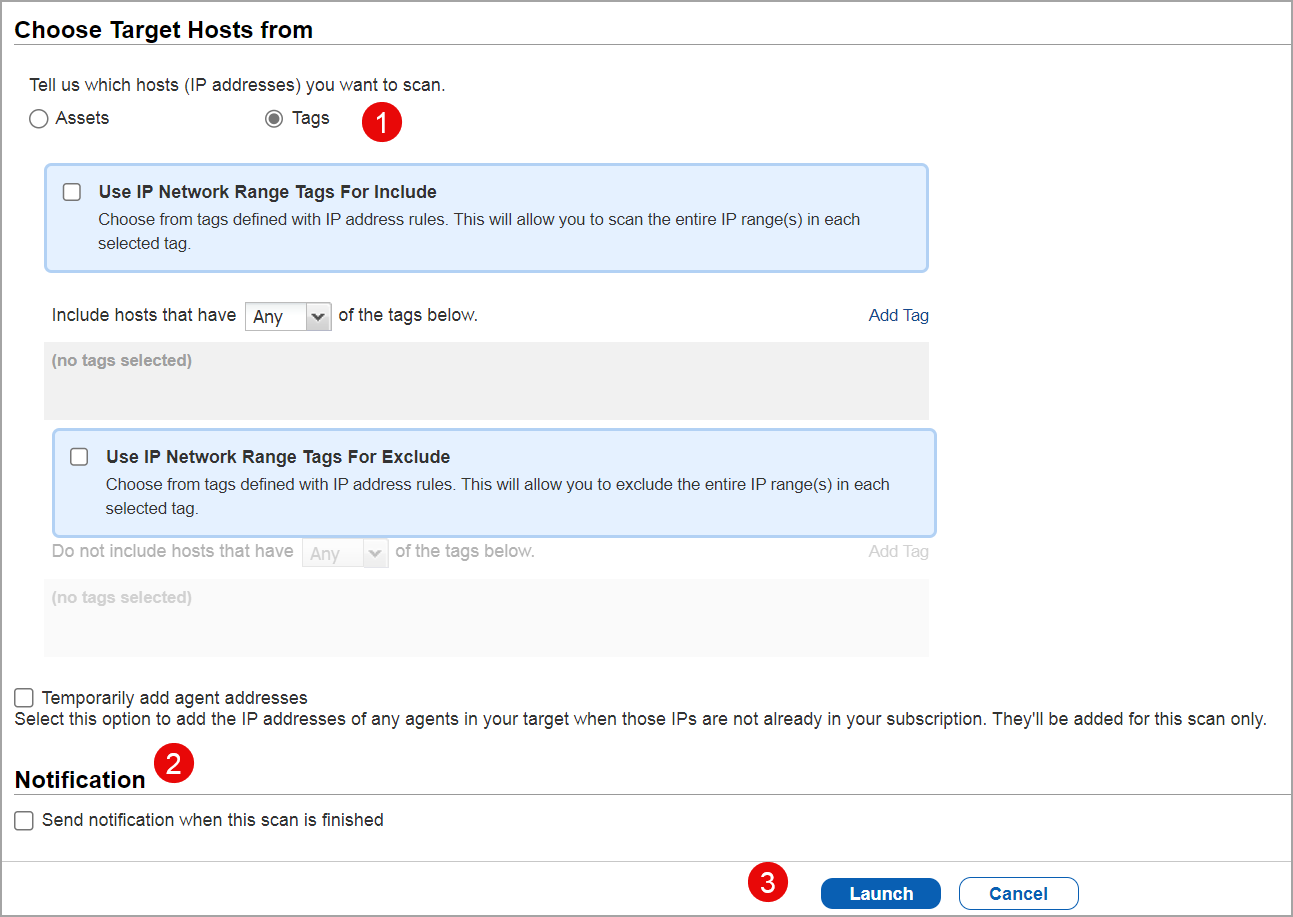Viewport: 1293px width, 917px height.
Task: Select the Assets radio button
Action: (x=38, y=118)
